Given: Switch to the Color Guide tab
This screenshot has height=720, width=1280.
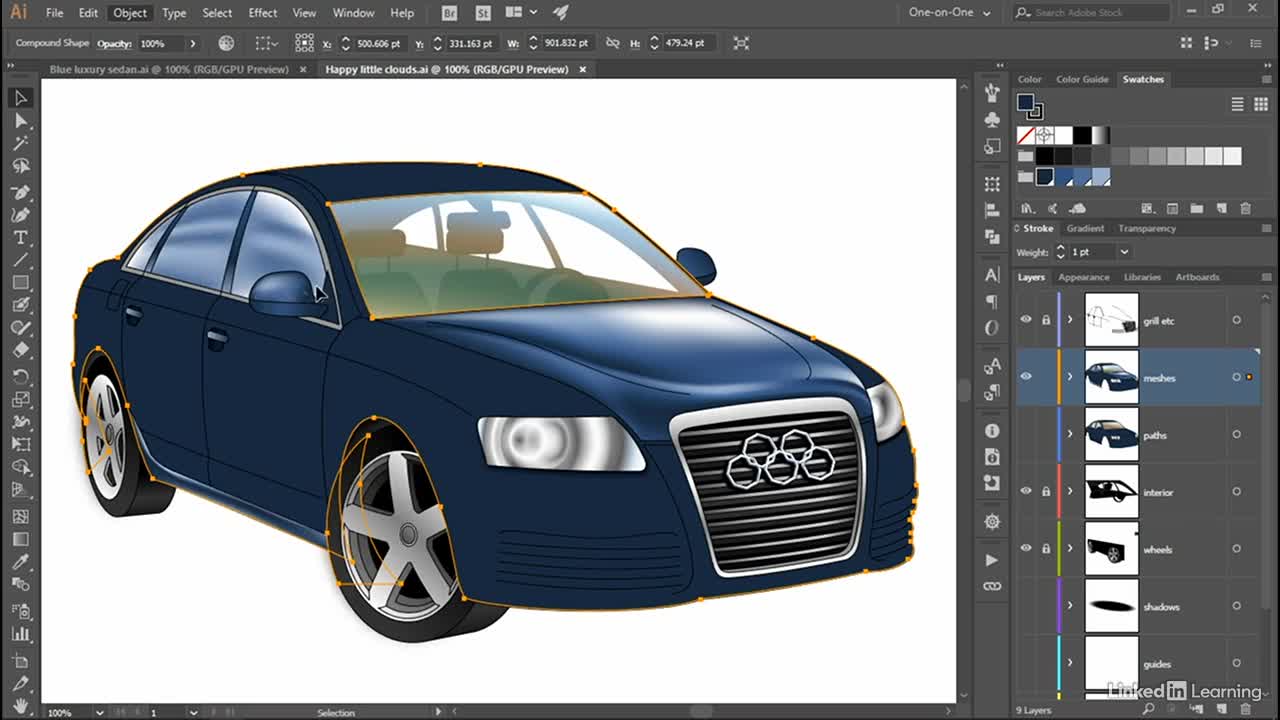Looking at the screenshot, I should pos(1082,79).
